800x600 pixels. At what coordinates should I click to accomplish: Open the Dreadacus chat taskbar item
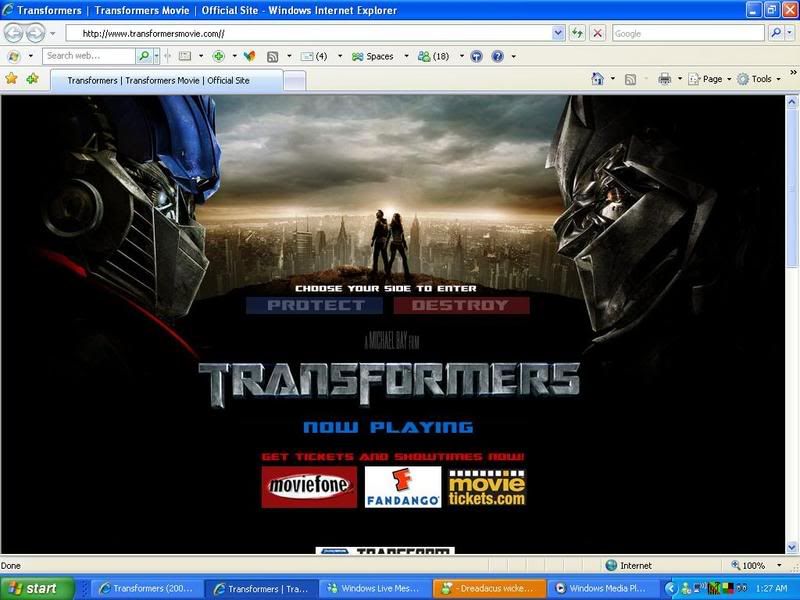(489, 588)
